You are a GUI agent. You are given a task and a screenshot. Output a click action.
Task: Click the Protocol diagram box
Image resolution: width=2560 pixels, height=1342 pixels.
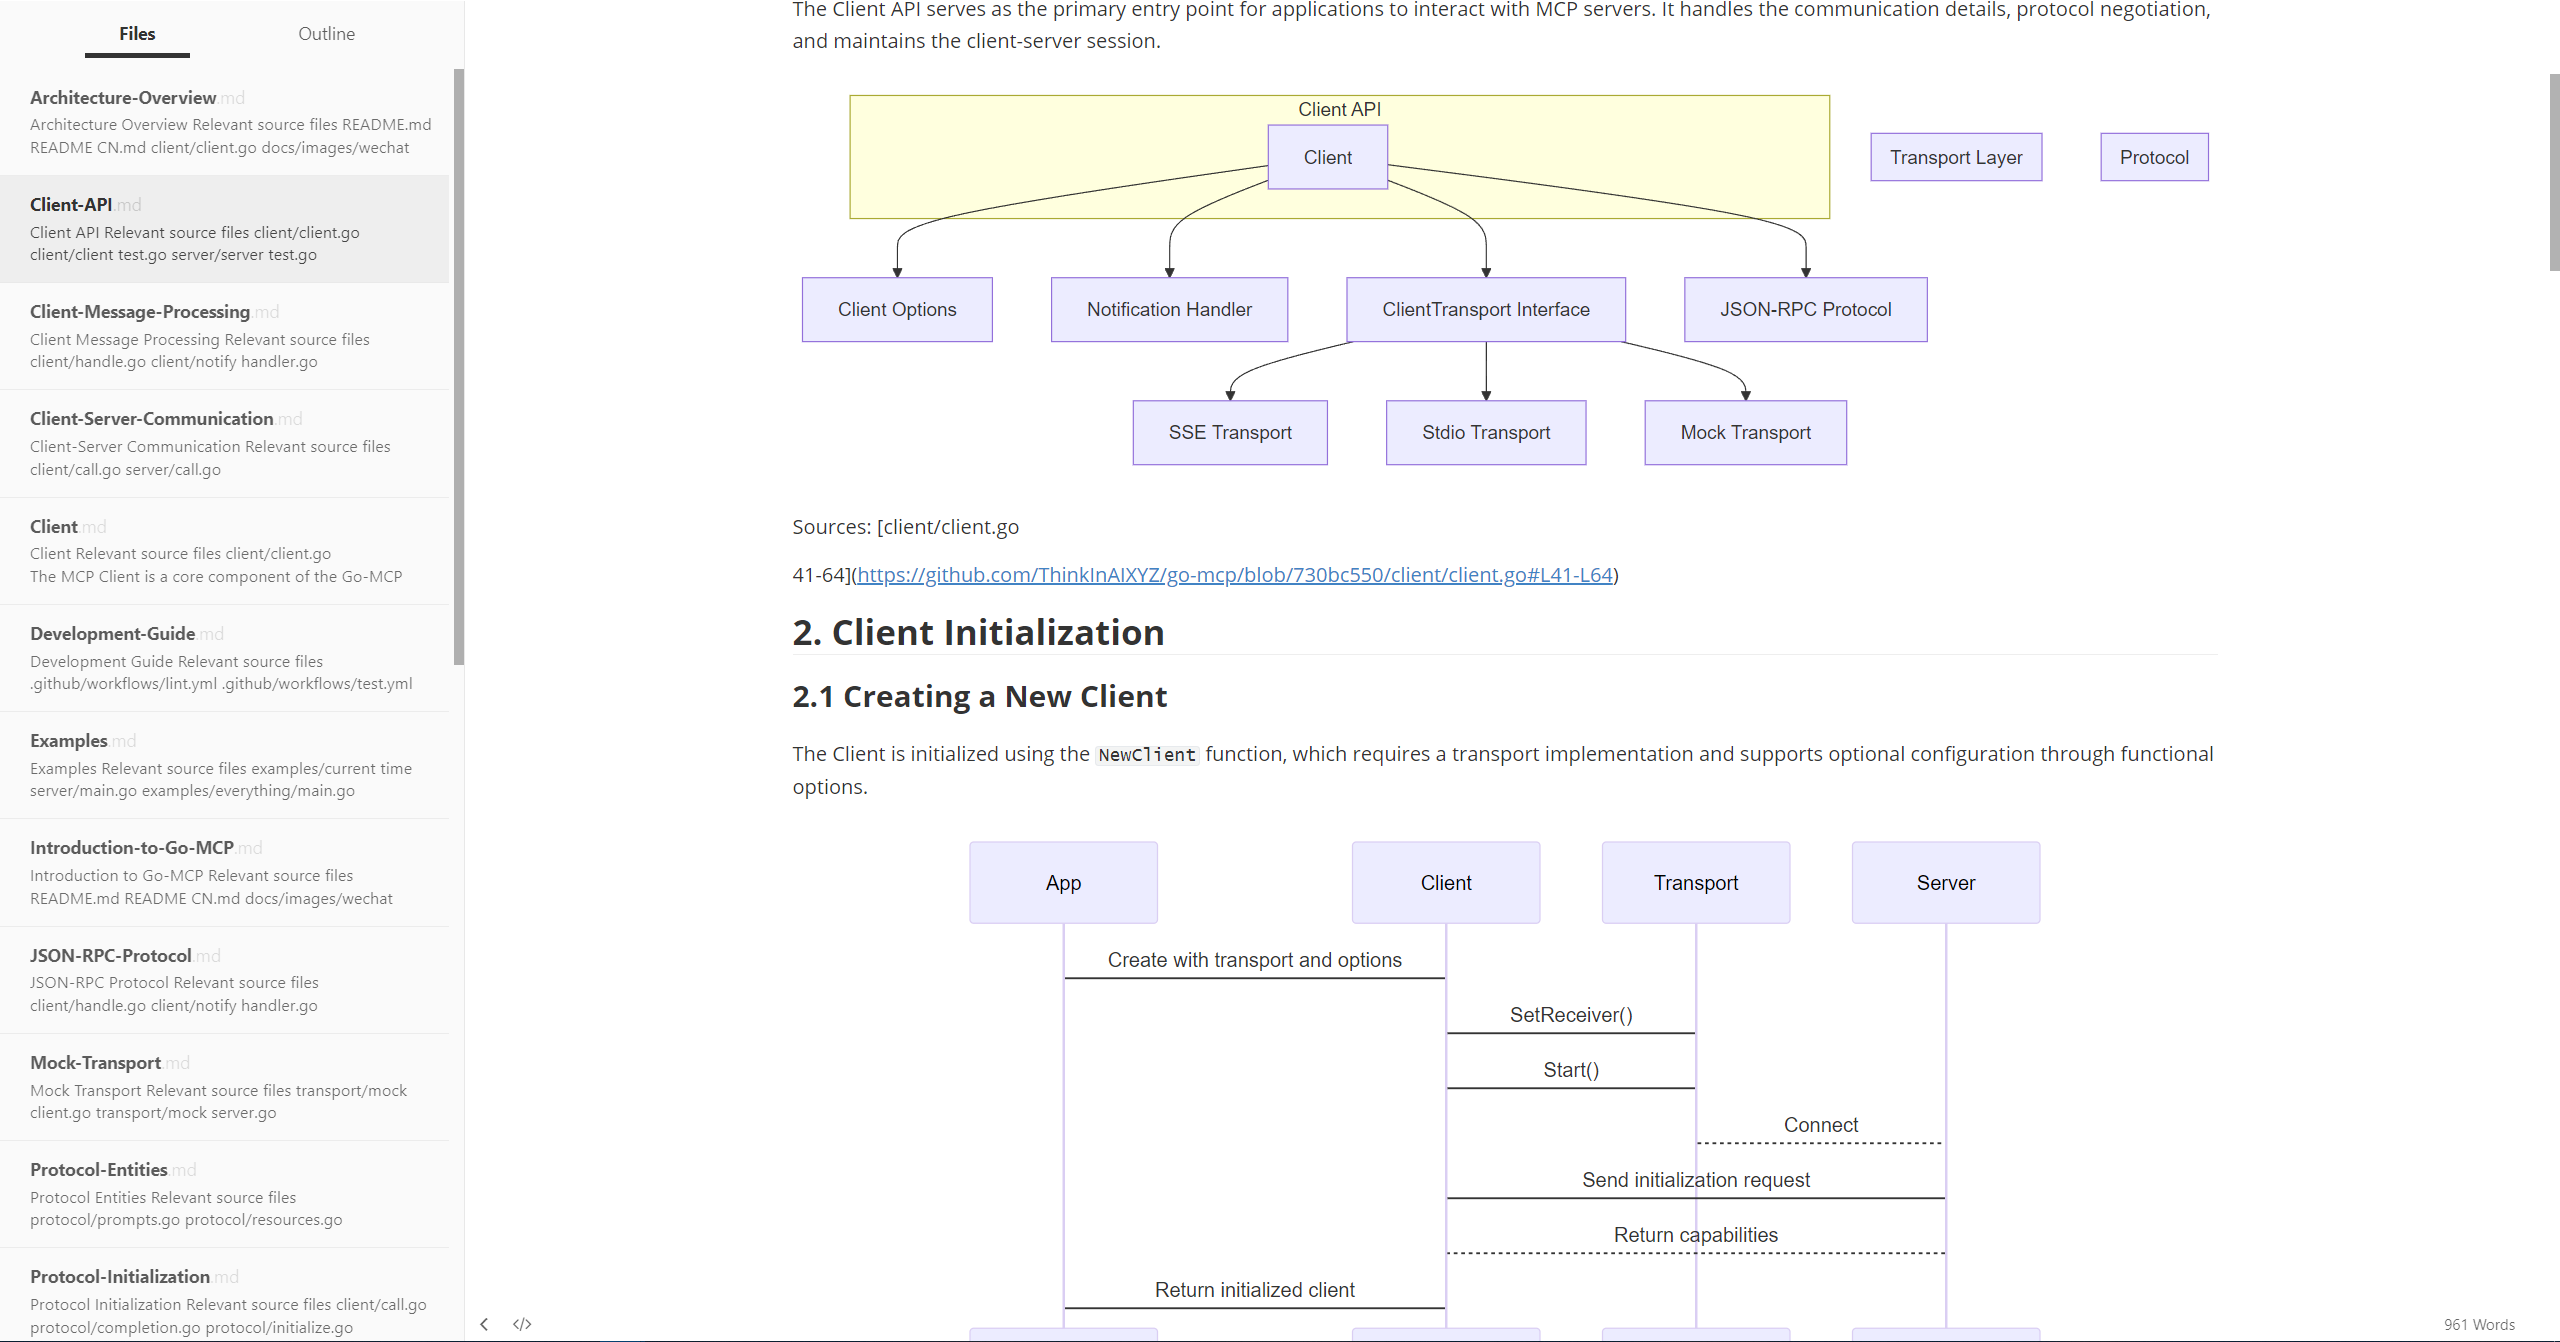pyautogui.click(x=2154, y=157)
